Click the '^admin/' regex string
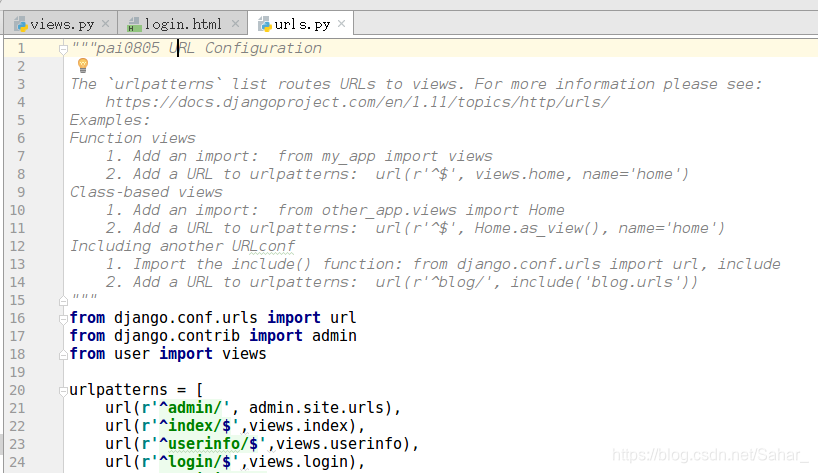 click(x=190, y=408)
